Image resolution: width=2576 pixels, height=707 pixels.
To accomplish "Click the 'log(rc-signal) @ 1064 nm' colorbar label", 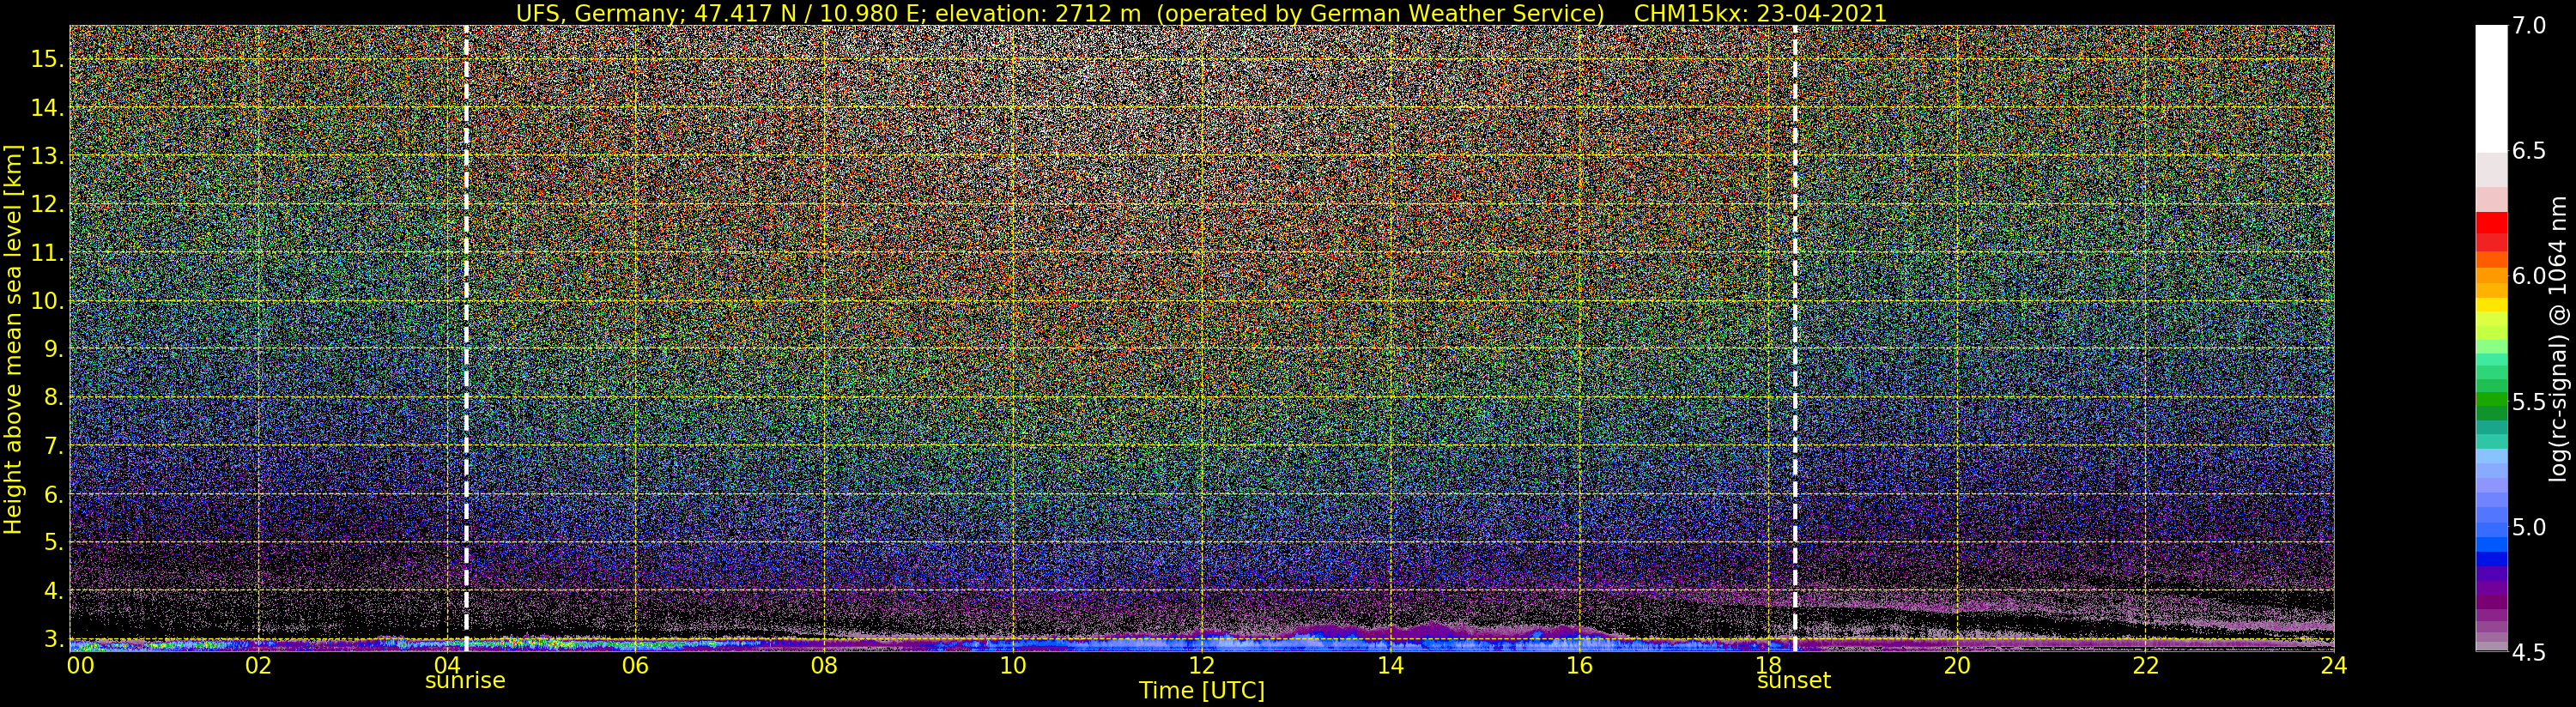I will [2560, 338].
